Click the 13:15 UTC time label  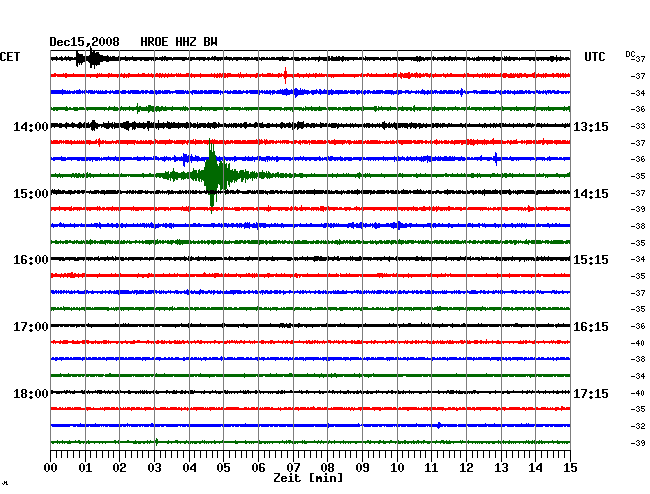coord(591,126)
